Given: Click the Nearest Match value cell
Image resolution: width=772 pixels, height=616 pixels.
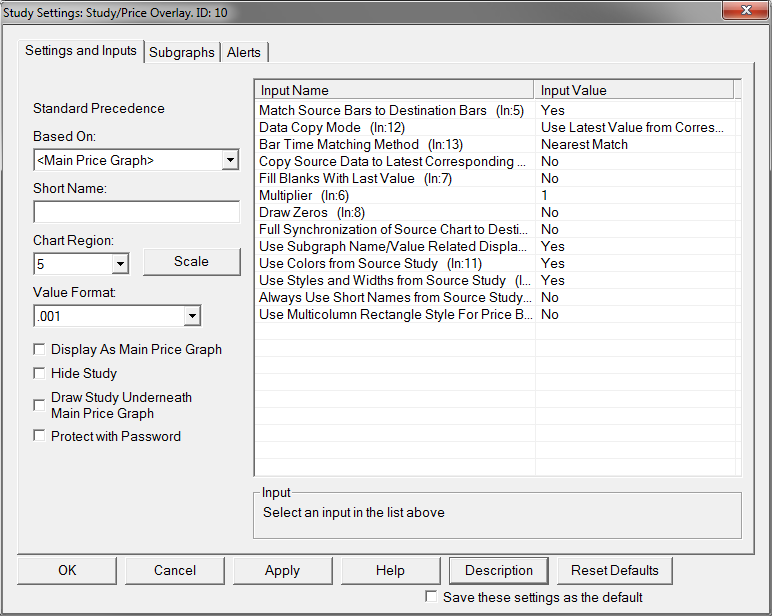Looking at the screenshot, I should [636, 144].
